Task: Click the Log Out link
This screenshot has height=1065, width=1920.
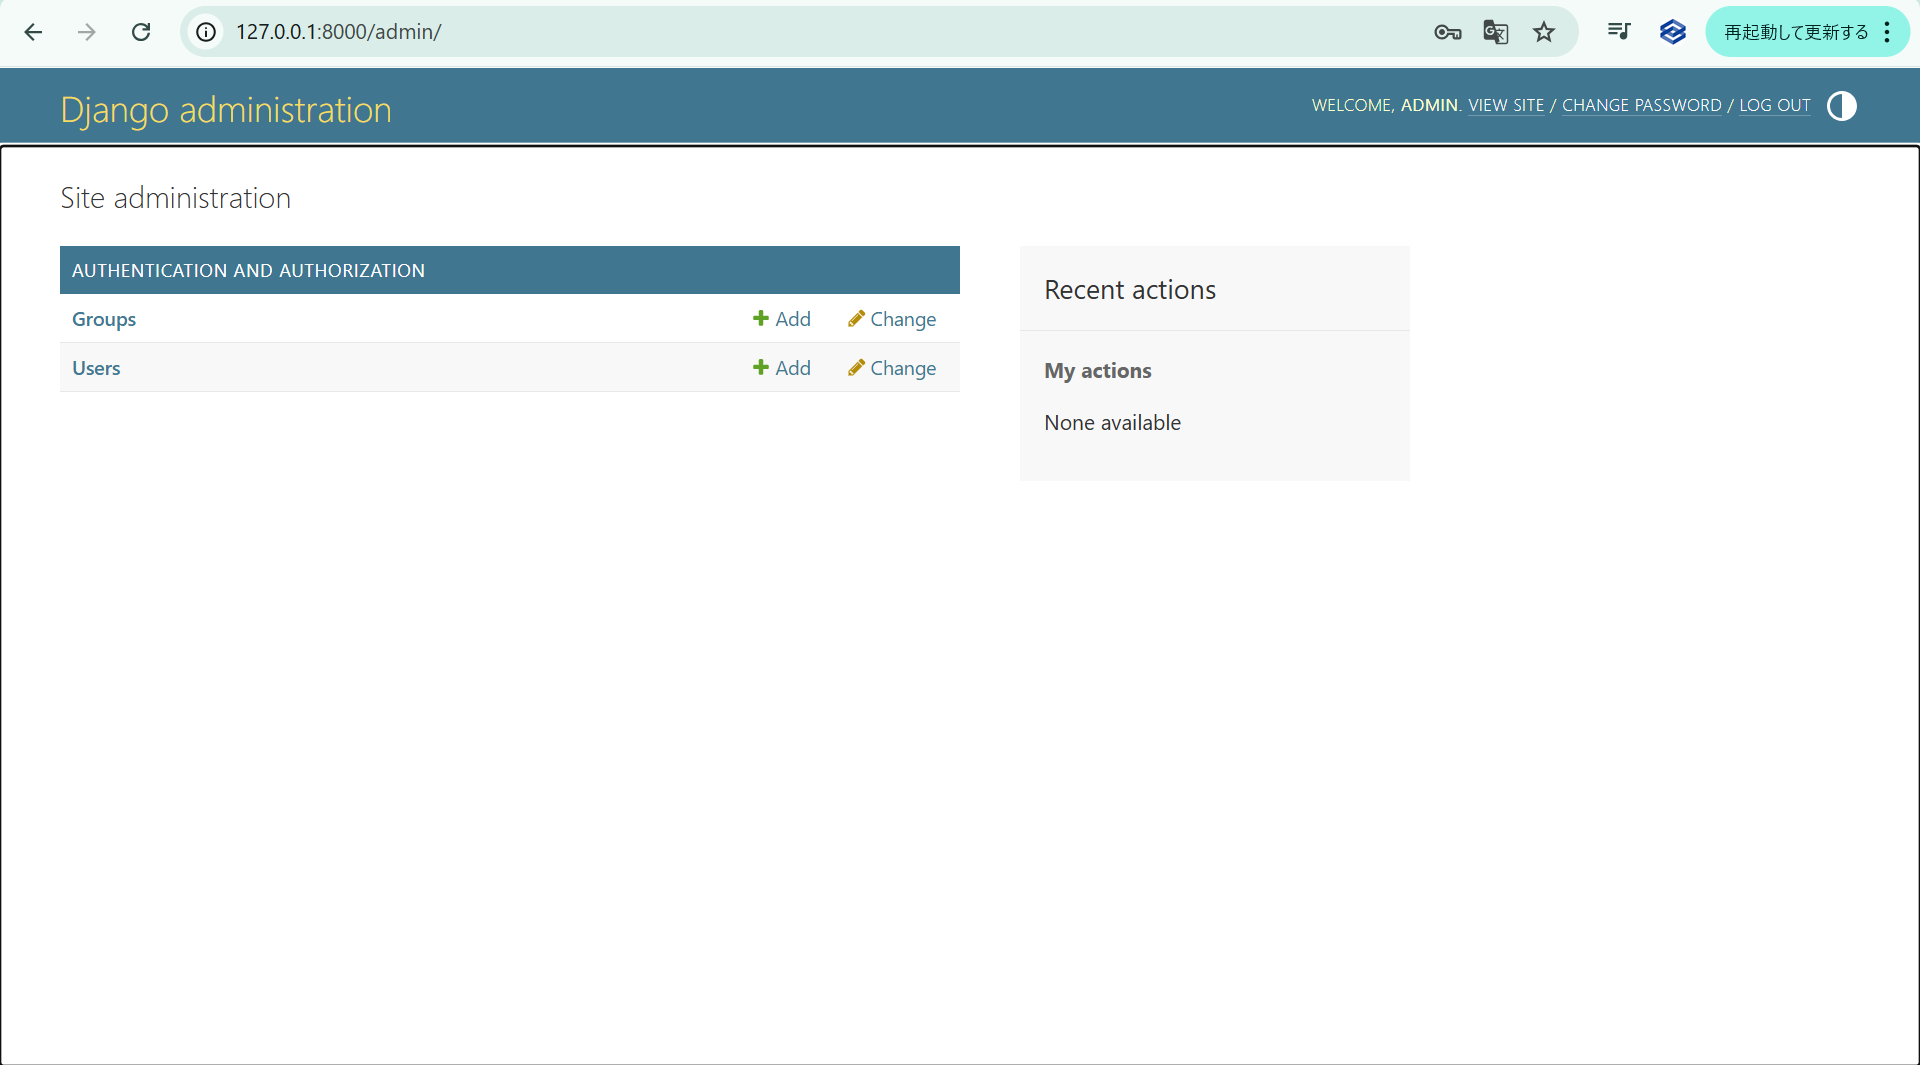Action: [1774, 105]
